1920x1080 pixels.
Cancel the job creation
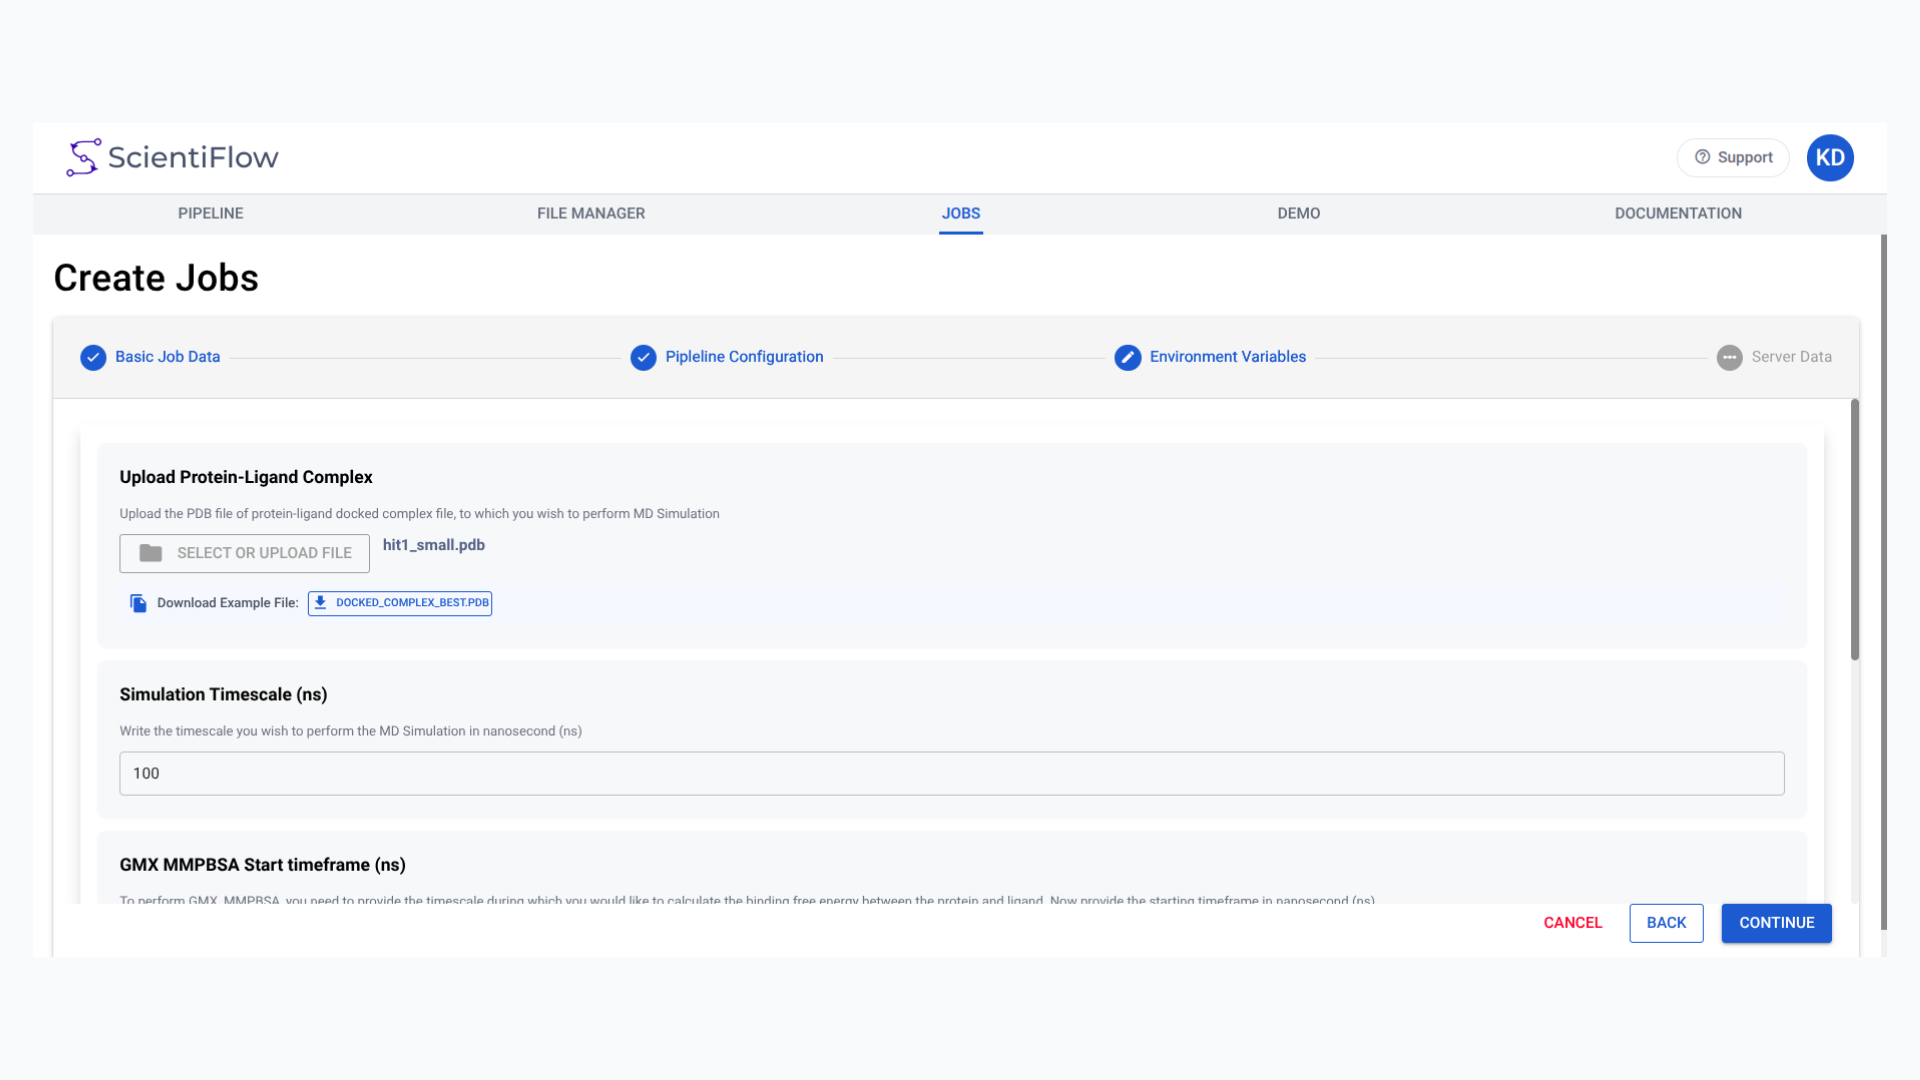tap(1572, 923)
